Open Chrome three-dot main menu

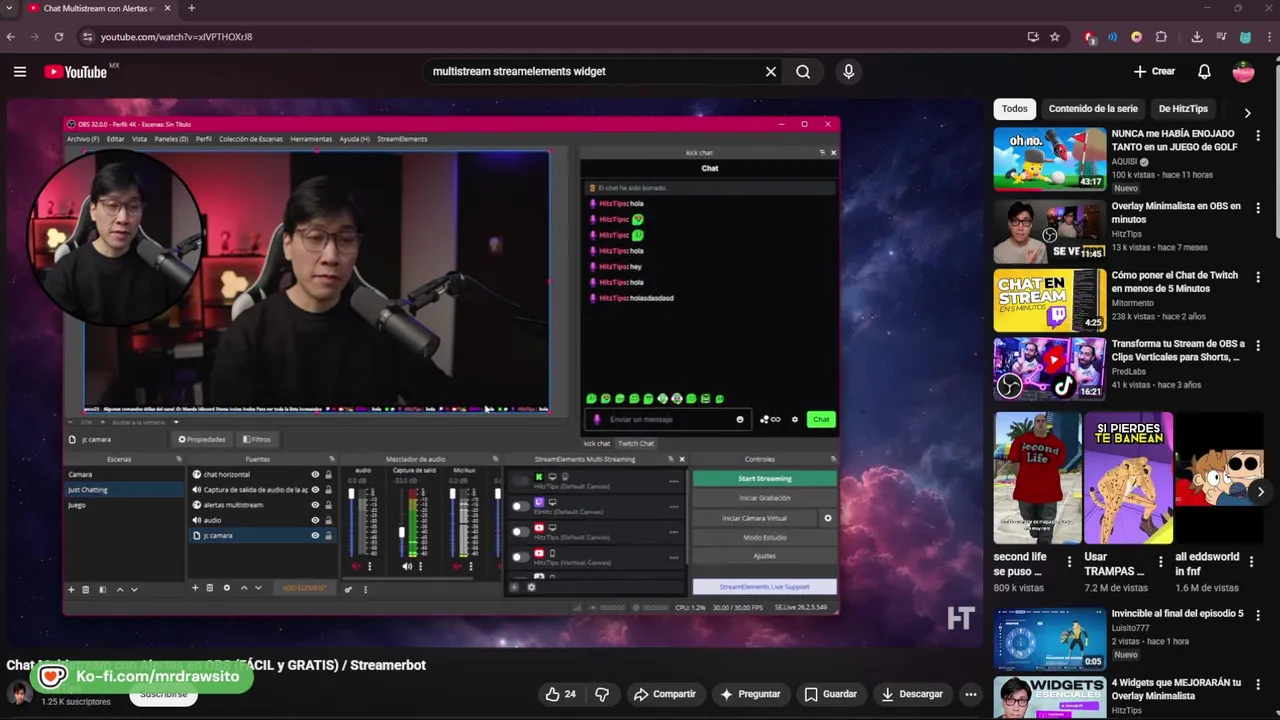(1268, 37)
